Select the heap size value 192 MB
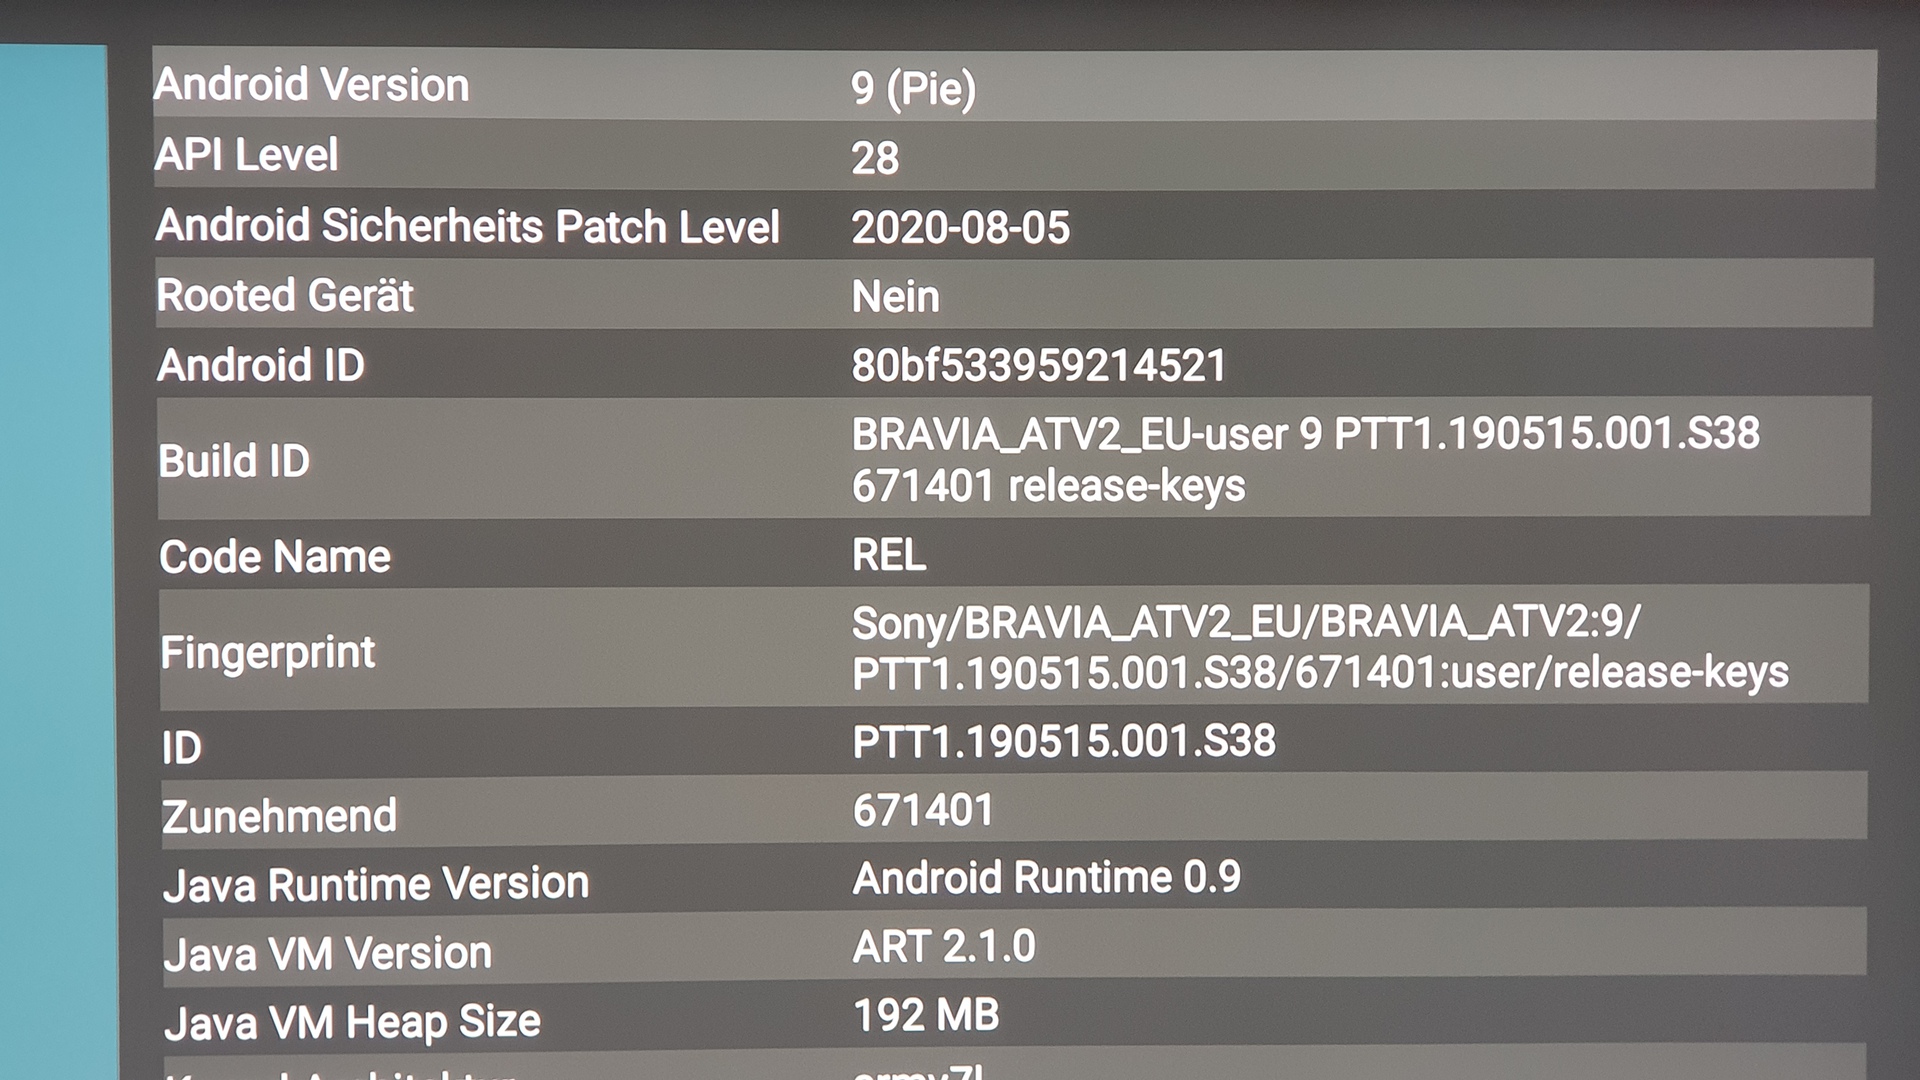1920x1080 pixels. pyautogui.click(x=926, y=1016)
